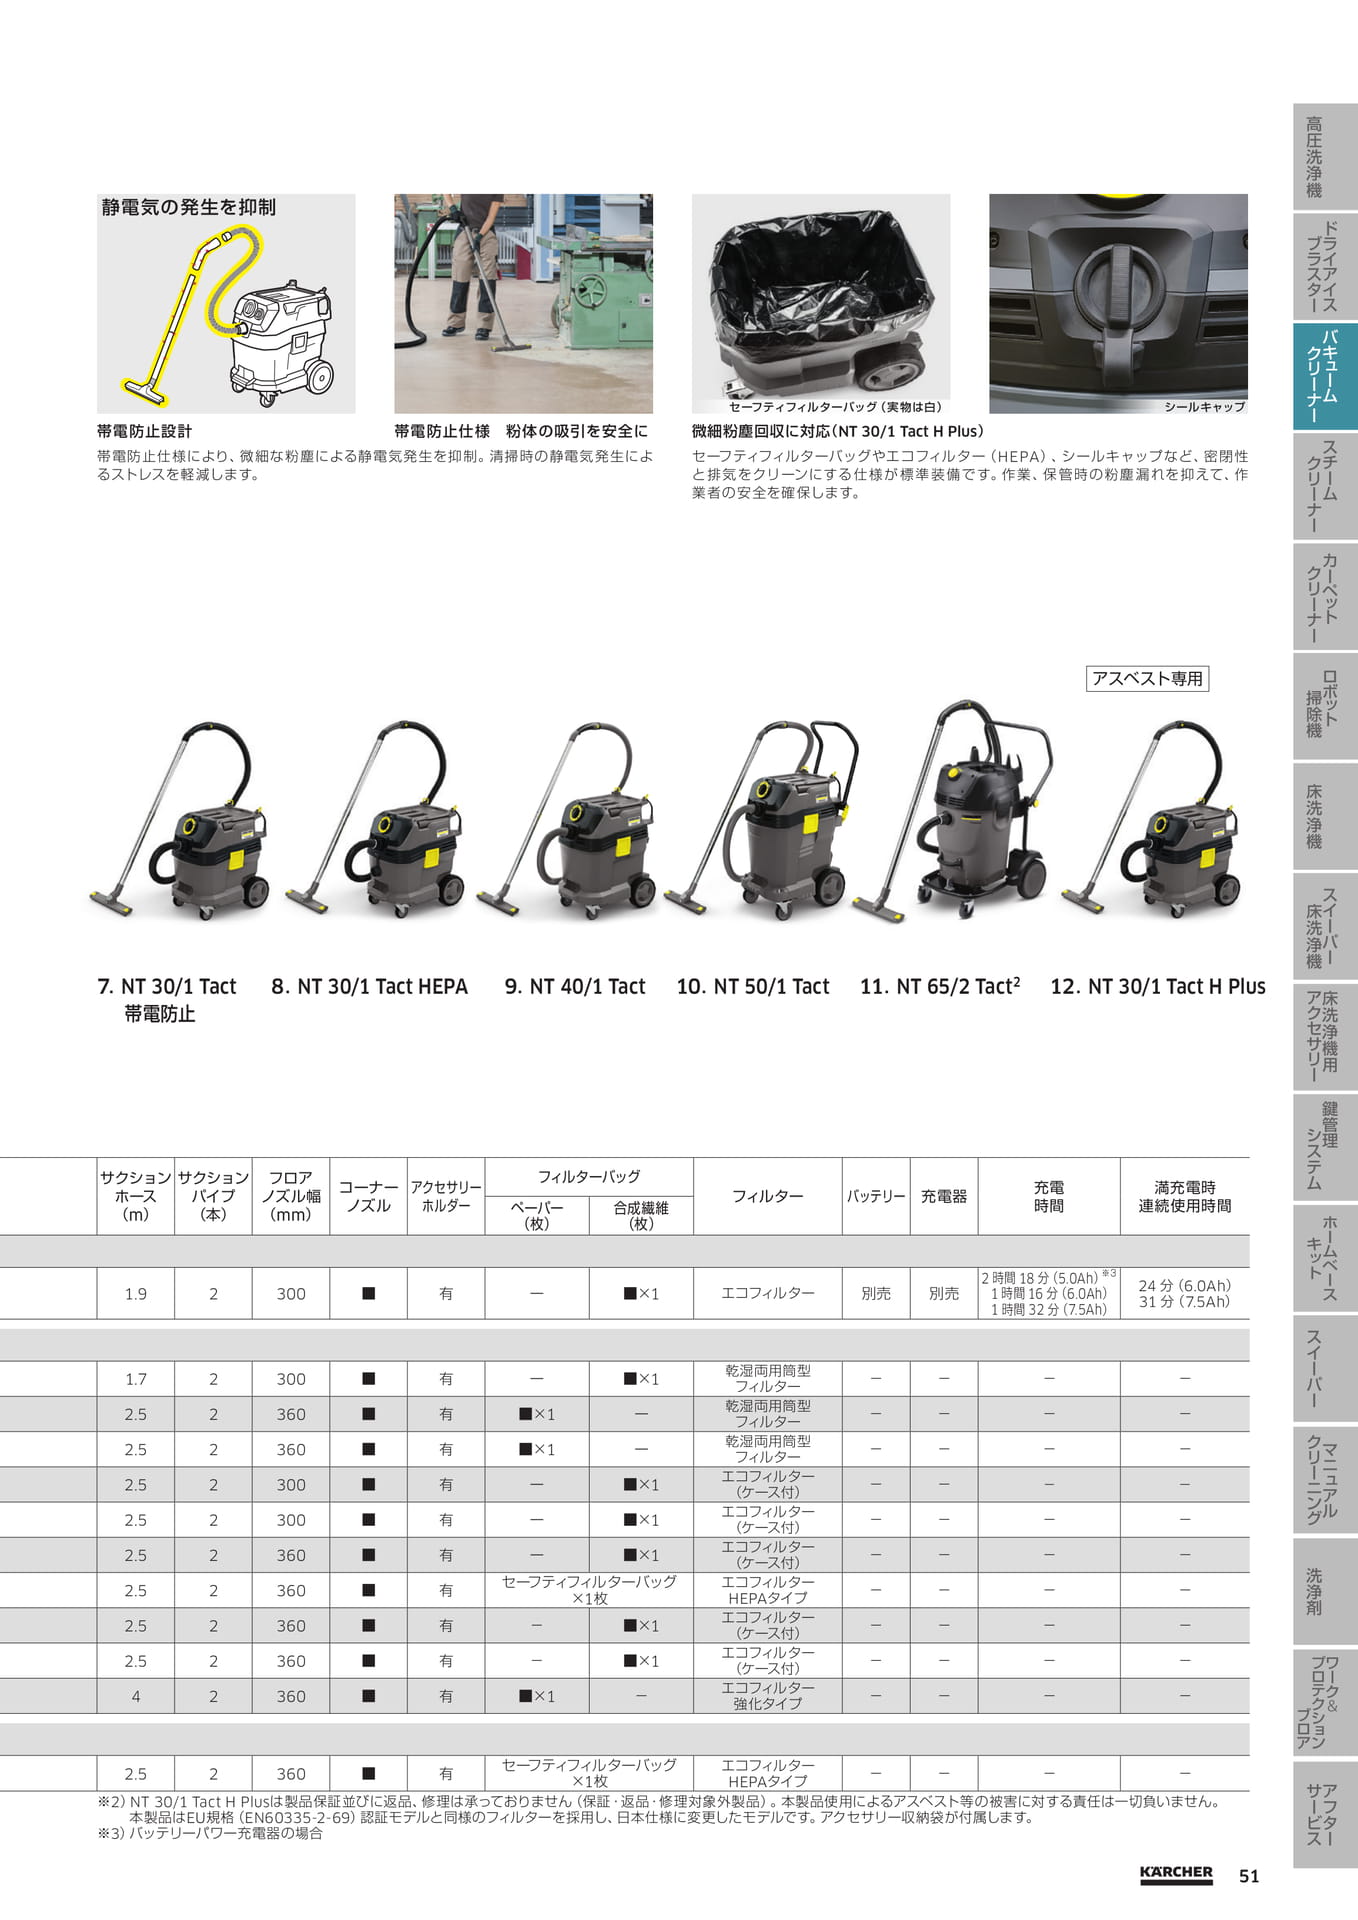Screen dimensions: 1358x1920
Task: Go to the アフターサービス side tab
Action: pyautogui.click(x=1325, y=1813)
